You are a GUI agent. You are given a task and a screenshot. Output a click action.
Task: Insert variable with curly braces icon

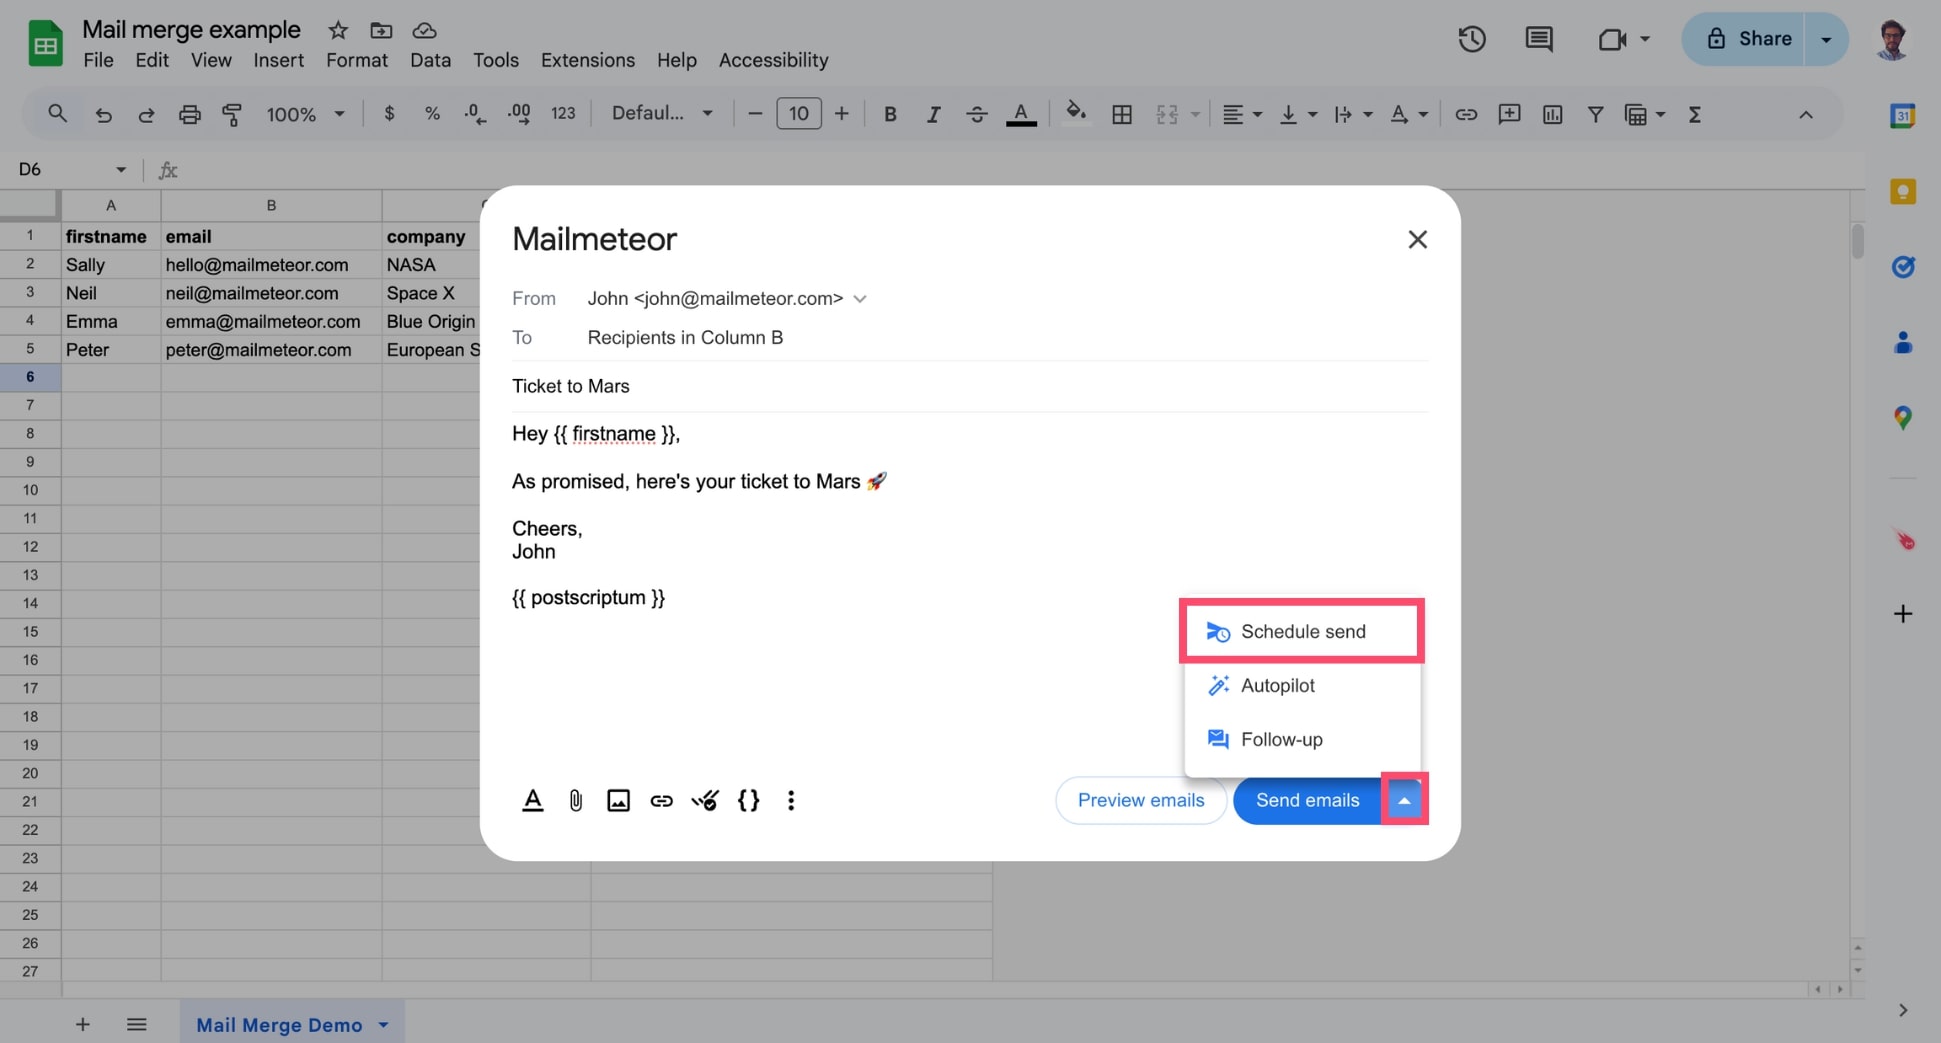pos(748,800)
